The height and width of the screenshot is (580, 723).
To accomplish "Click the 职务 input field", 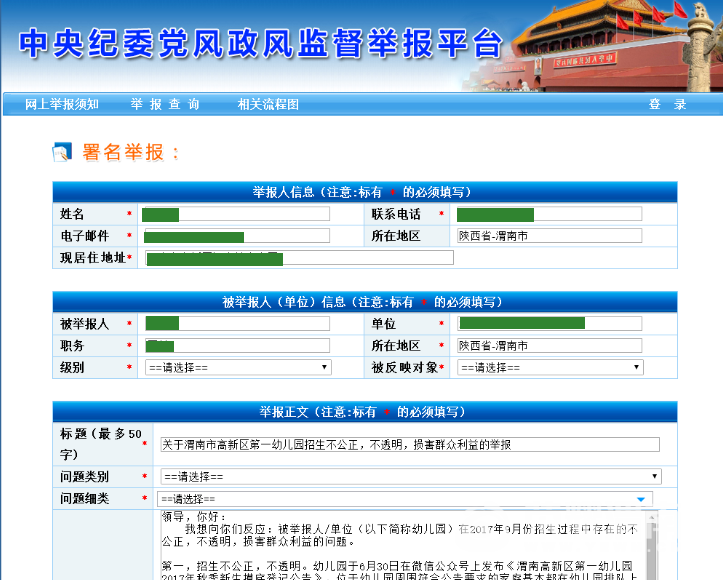I will pyautogui.click(x=237, y=345).
